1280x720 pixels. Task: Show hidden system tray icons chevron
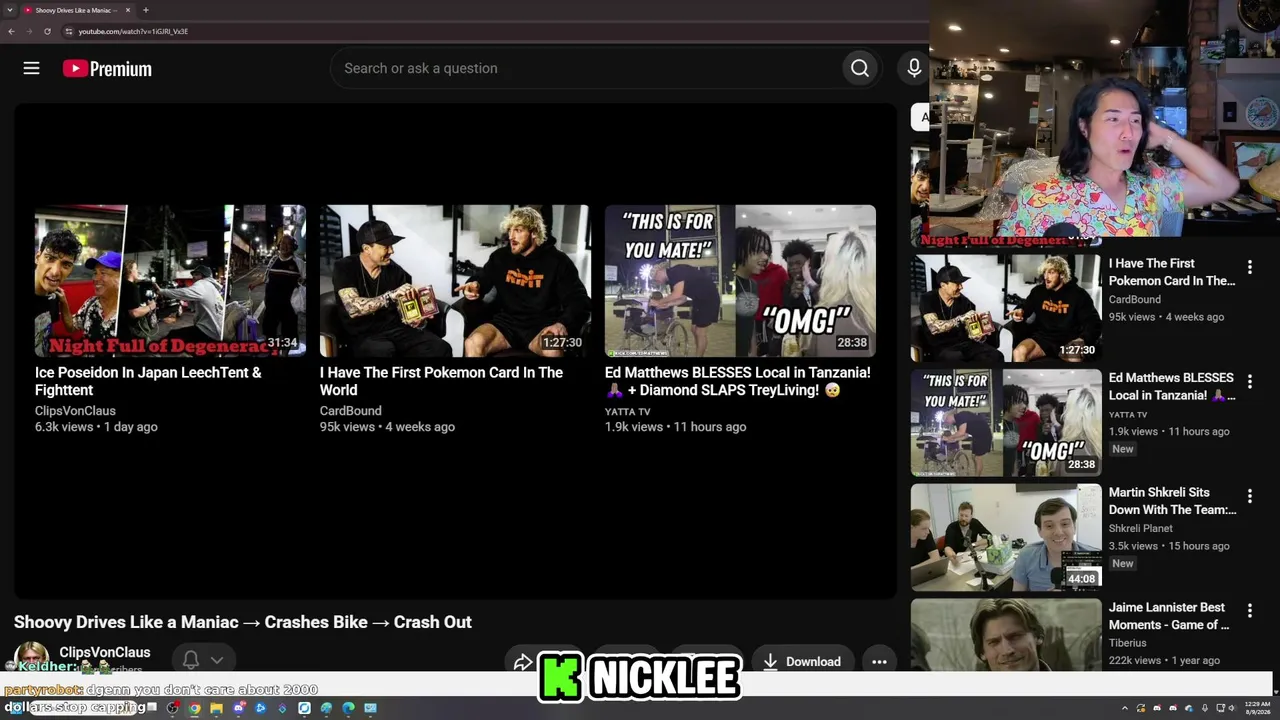tap(1125, 708)
